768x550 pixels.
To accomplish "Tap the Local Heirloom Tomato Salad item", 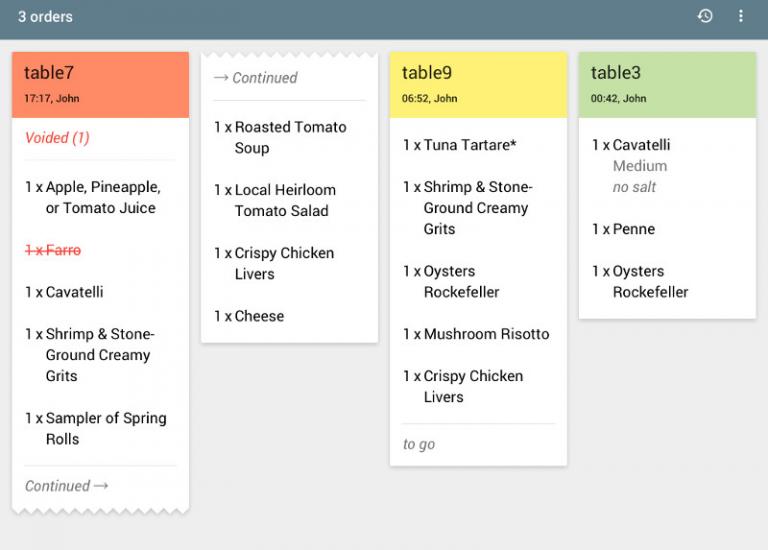I will tap(275, 200).
